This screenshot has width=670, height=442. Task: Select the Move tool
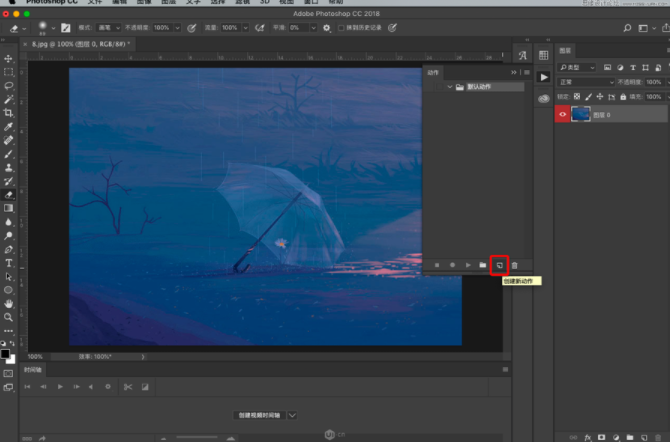pos(9,59)
